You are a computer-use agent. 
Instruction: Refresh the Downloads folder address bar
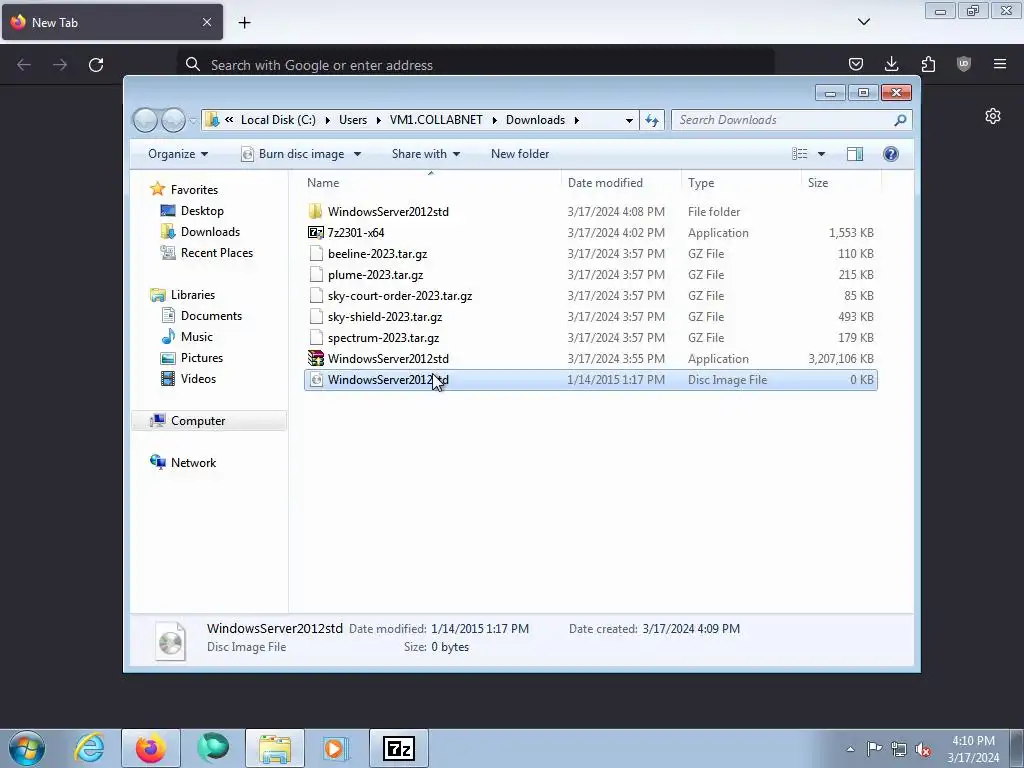[x=652, y=120]
